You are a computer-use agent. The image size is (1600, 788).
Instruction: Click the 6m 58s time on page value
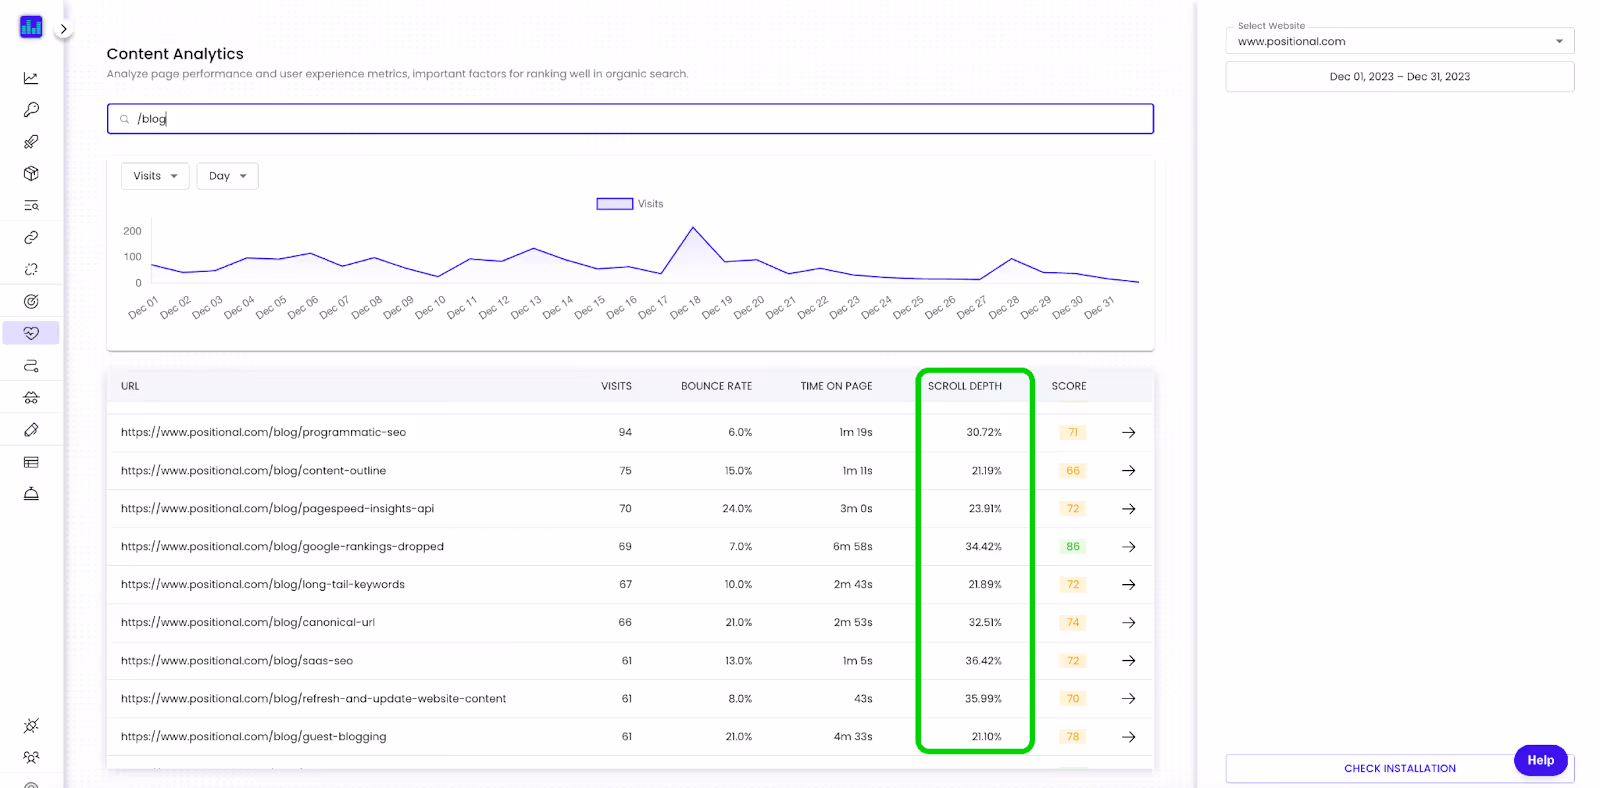click(x=852, y=547)
